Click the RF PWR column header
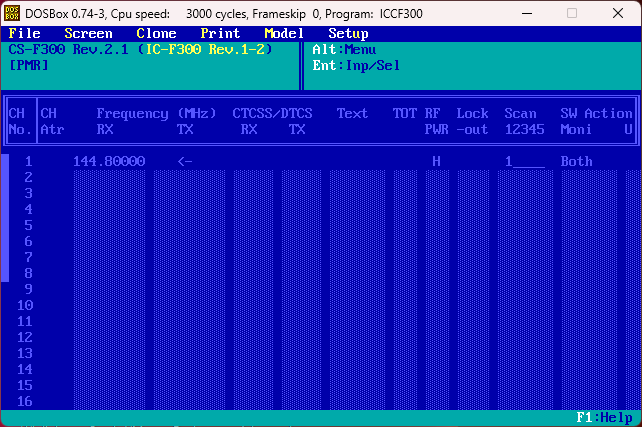Screen dimensions: 642x427 coord(436,121)
